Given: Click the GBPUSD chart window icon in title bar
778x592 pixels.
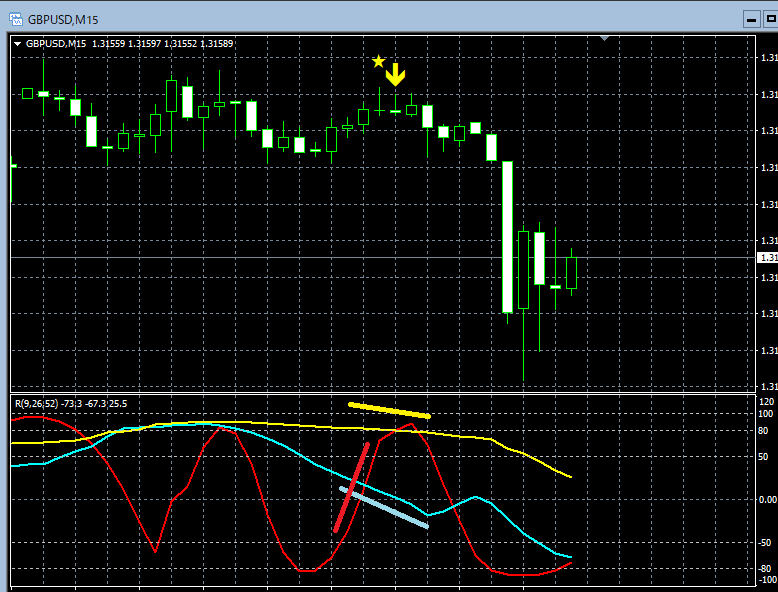Looking at the screenshot, I should click(x=16, y=19).
